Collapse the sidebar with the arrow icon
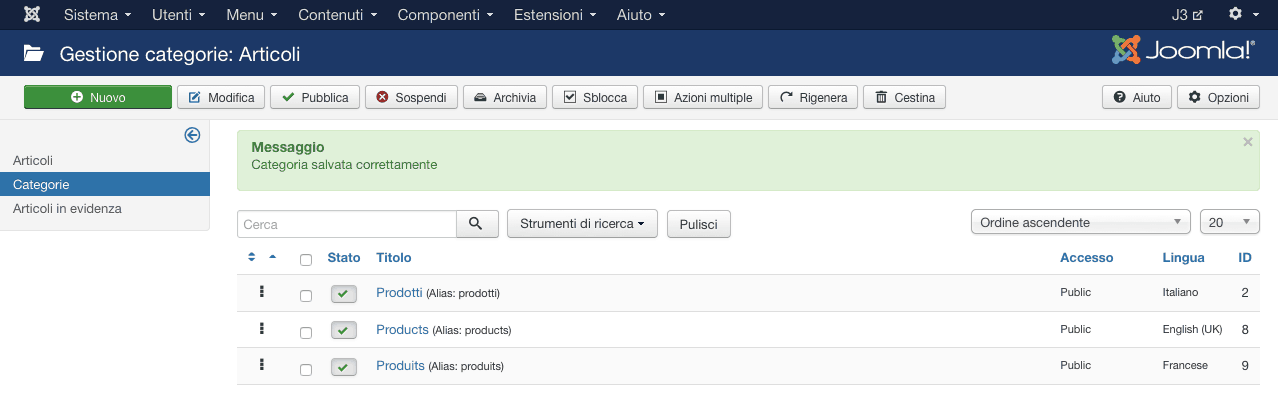Viewport: 1278px width, 411px height. point(193,135)
